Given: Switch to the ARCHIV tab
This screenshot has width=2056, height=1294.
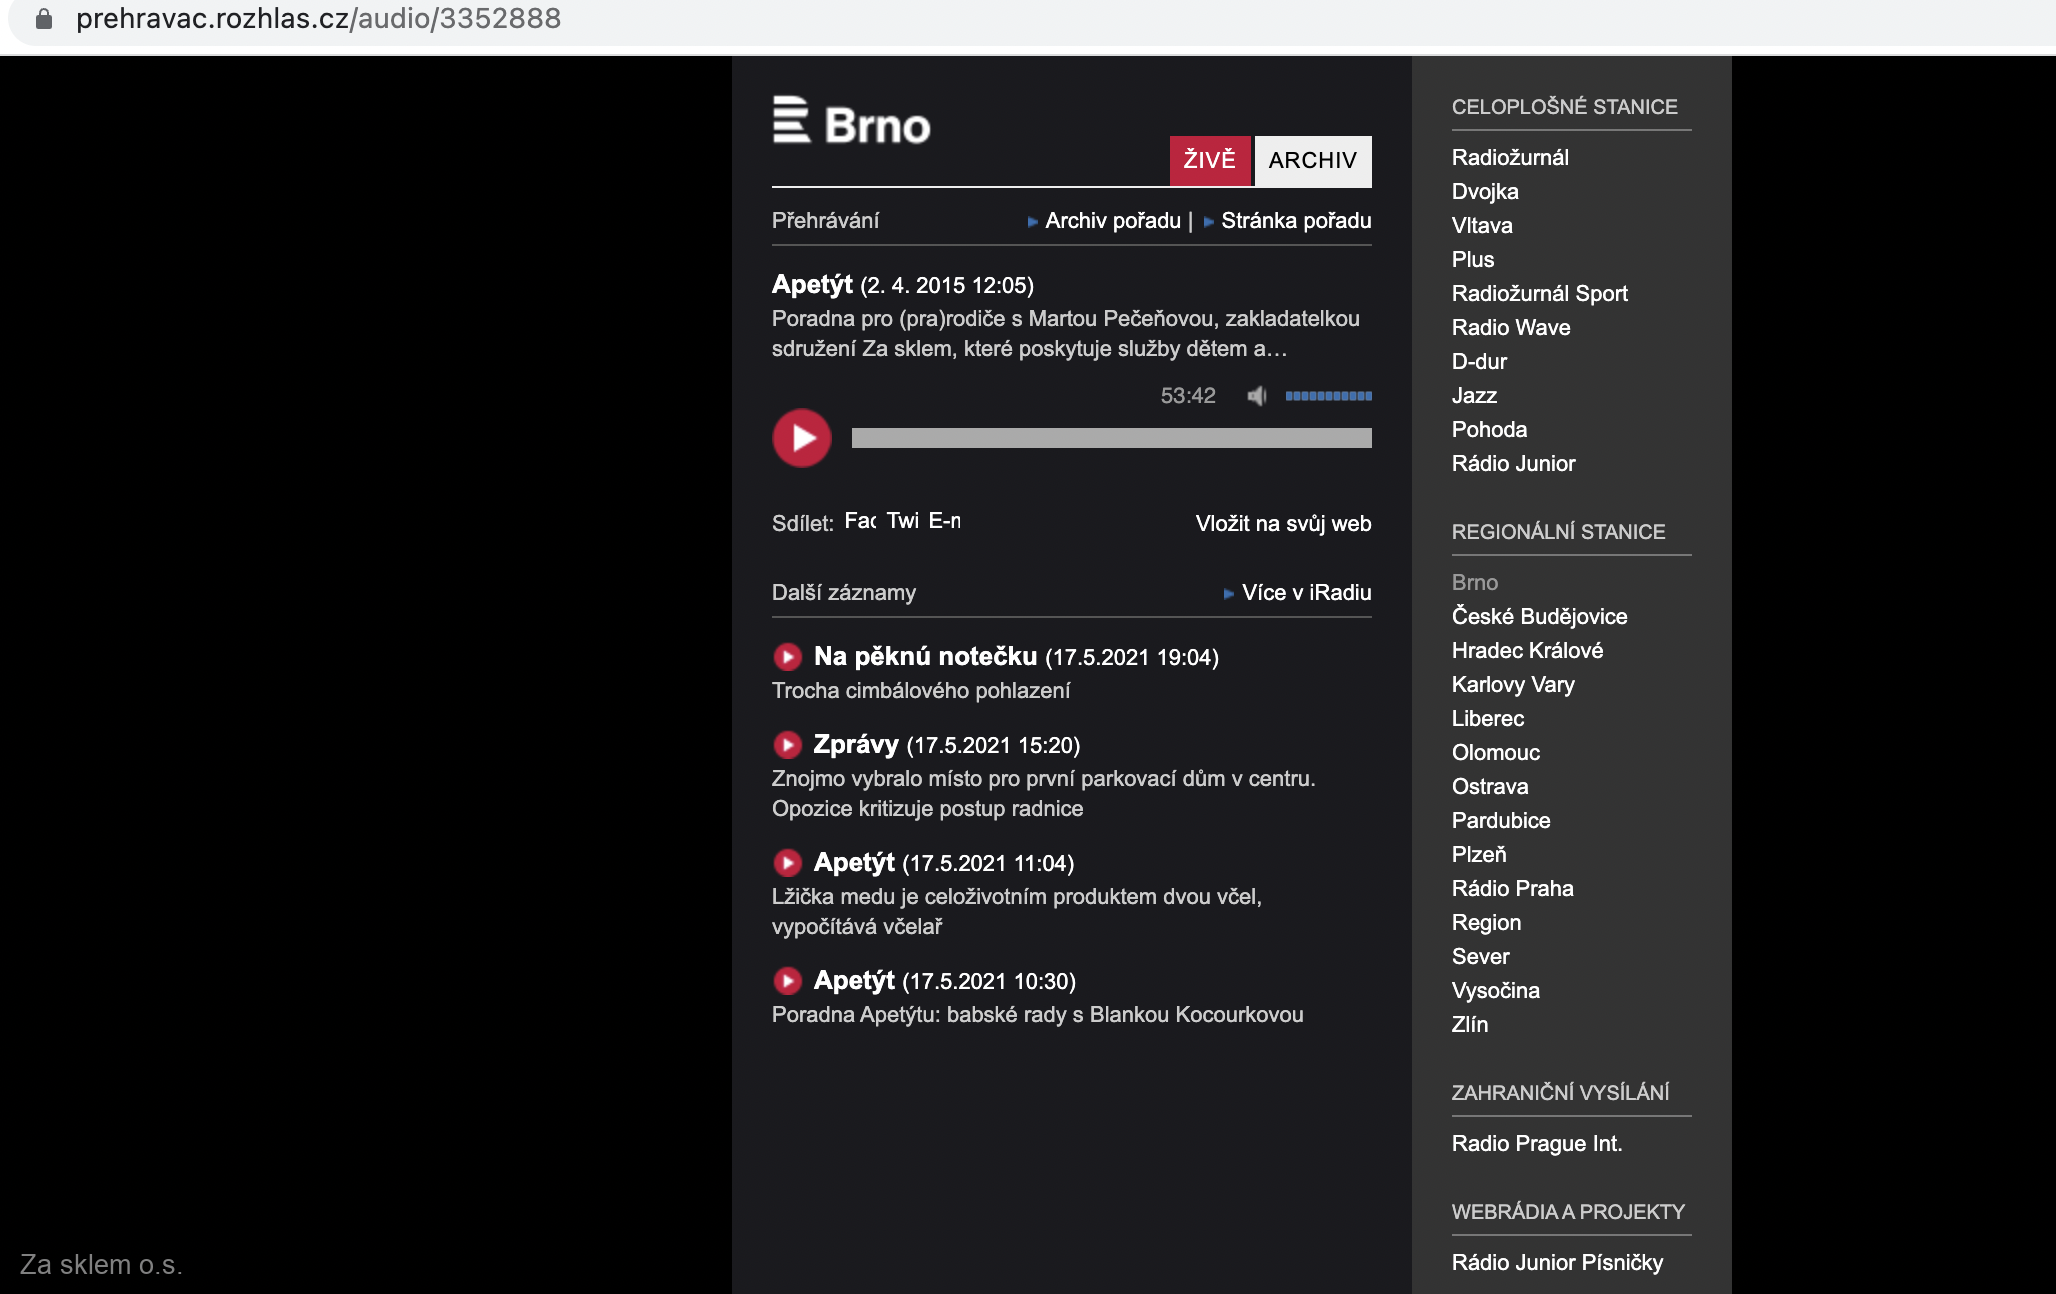Looking at the screenshot, I should (x=1313, y=160).
